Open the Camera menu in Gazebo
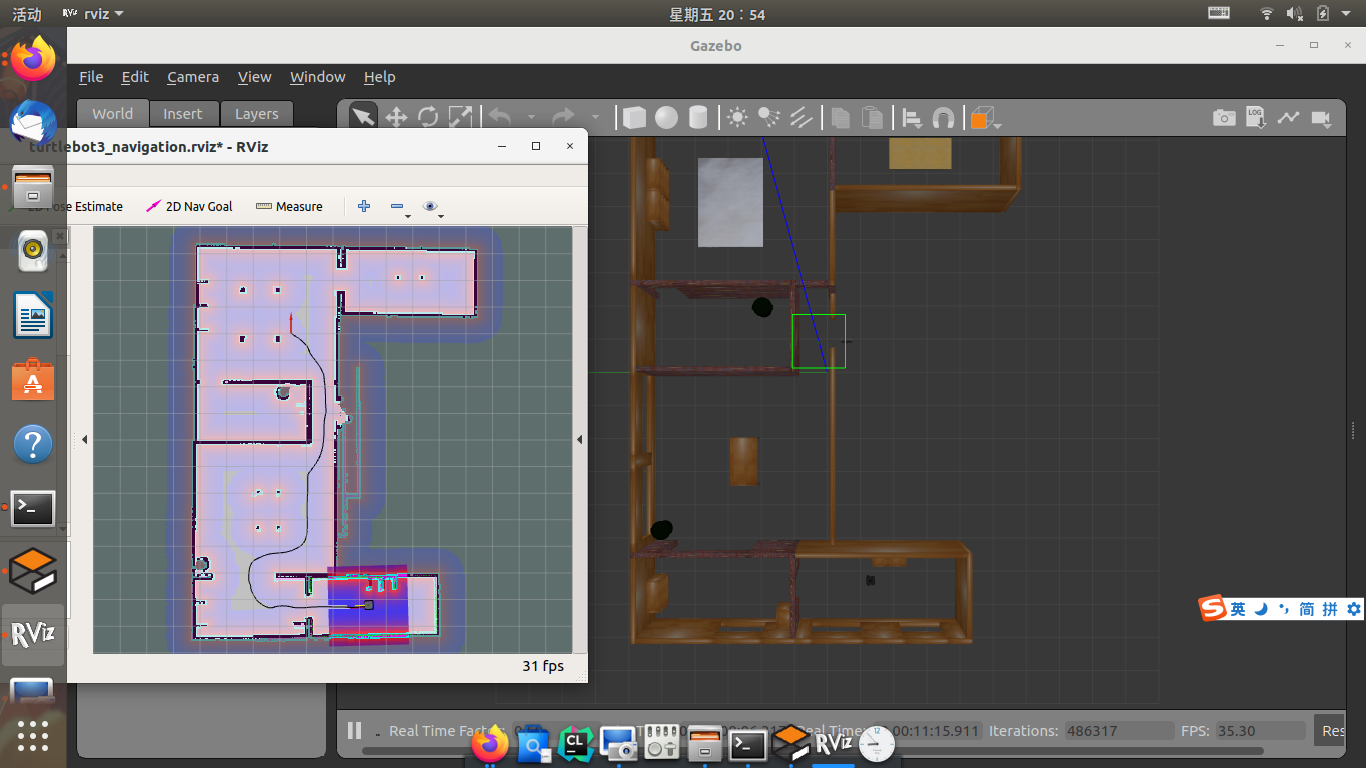Image resolution: width=1366 pixels, height=768 pixels. click(x=193, y=77)
